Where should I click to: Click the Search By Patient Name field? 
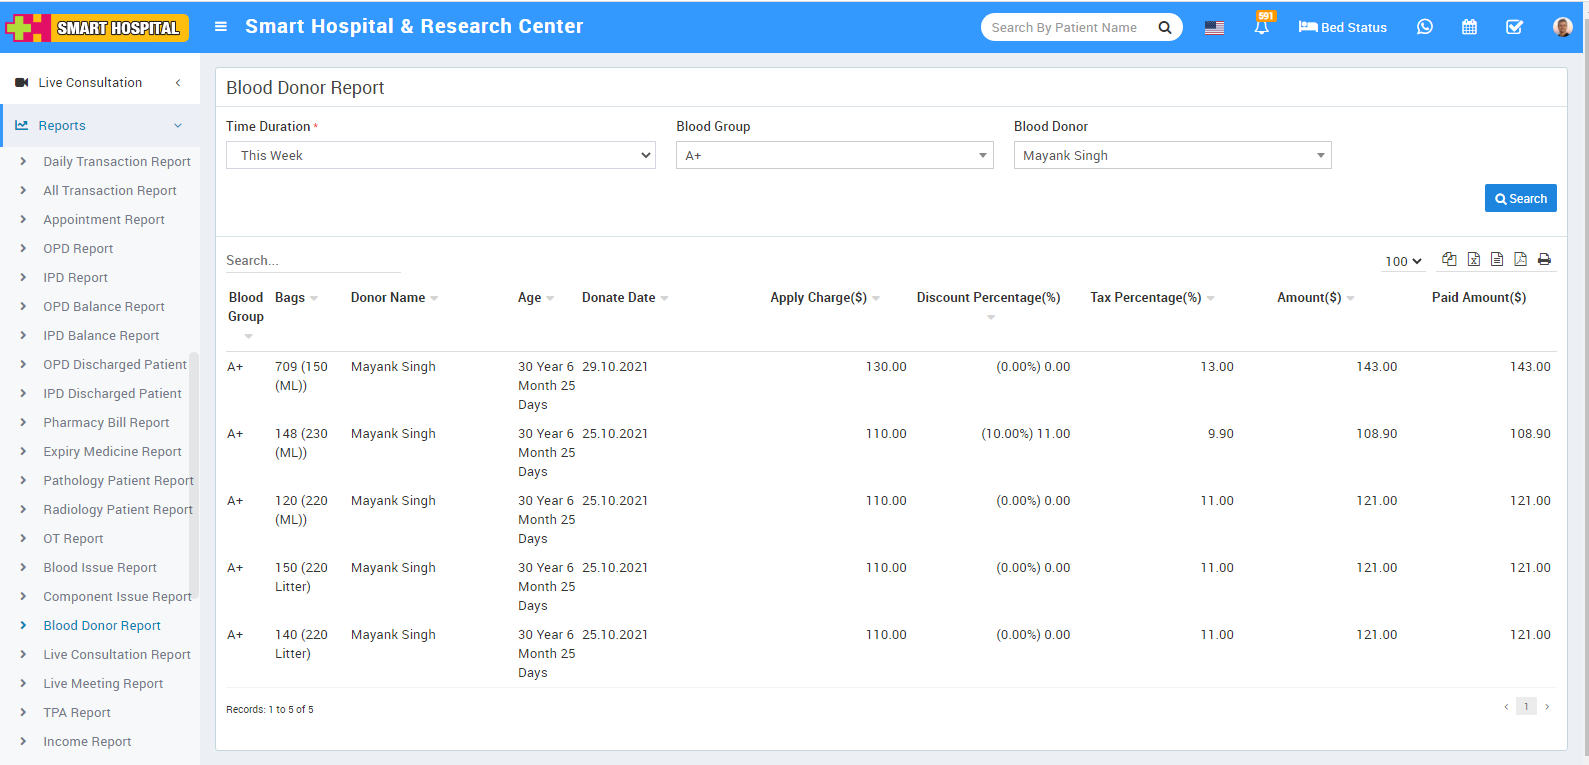click(x=1066, y=27)
